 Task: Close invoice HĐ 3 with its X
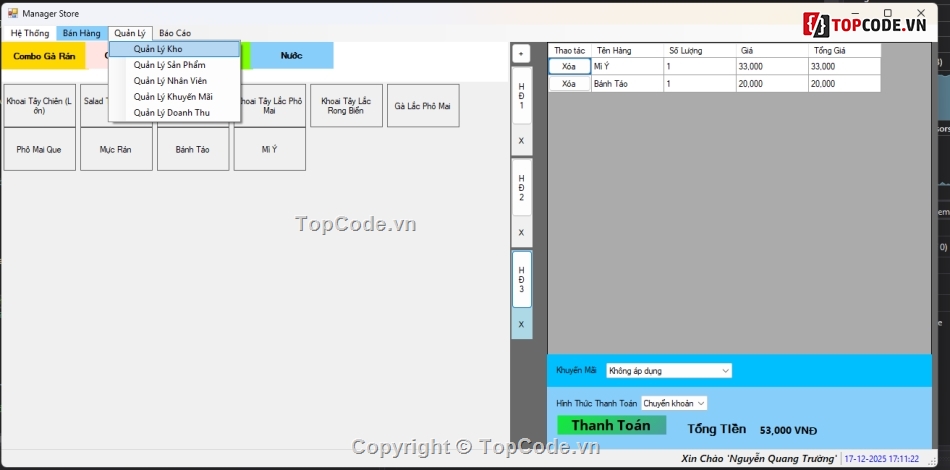(522, 324)
